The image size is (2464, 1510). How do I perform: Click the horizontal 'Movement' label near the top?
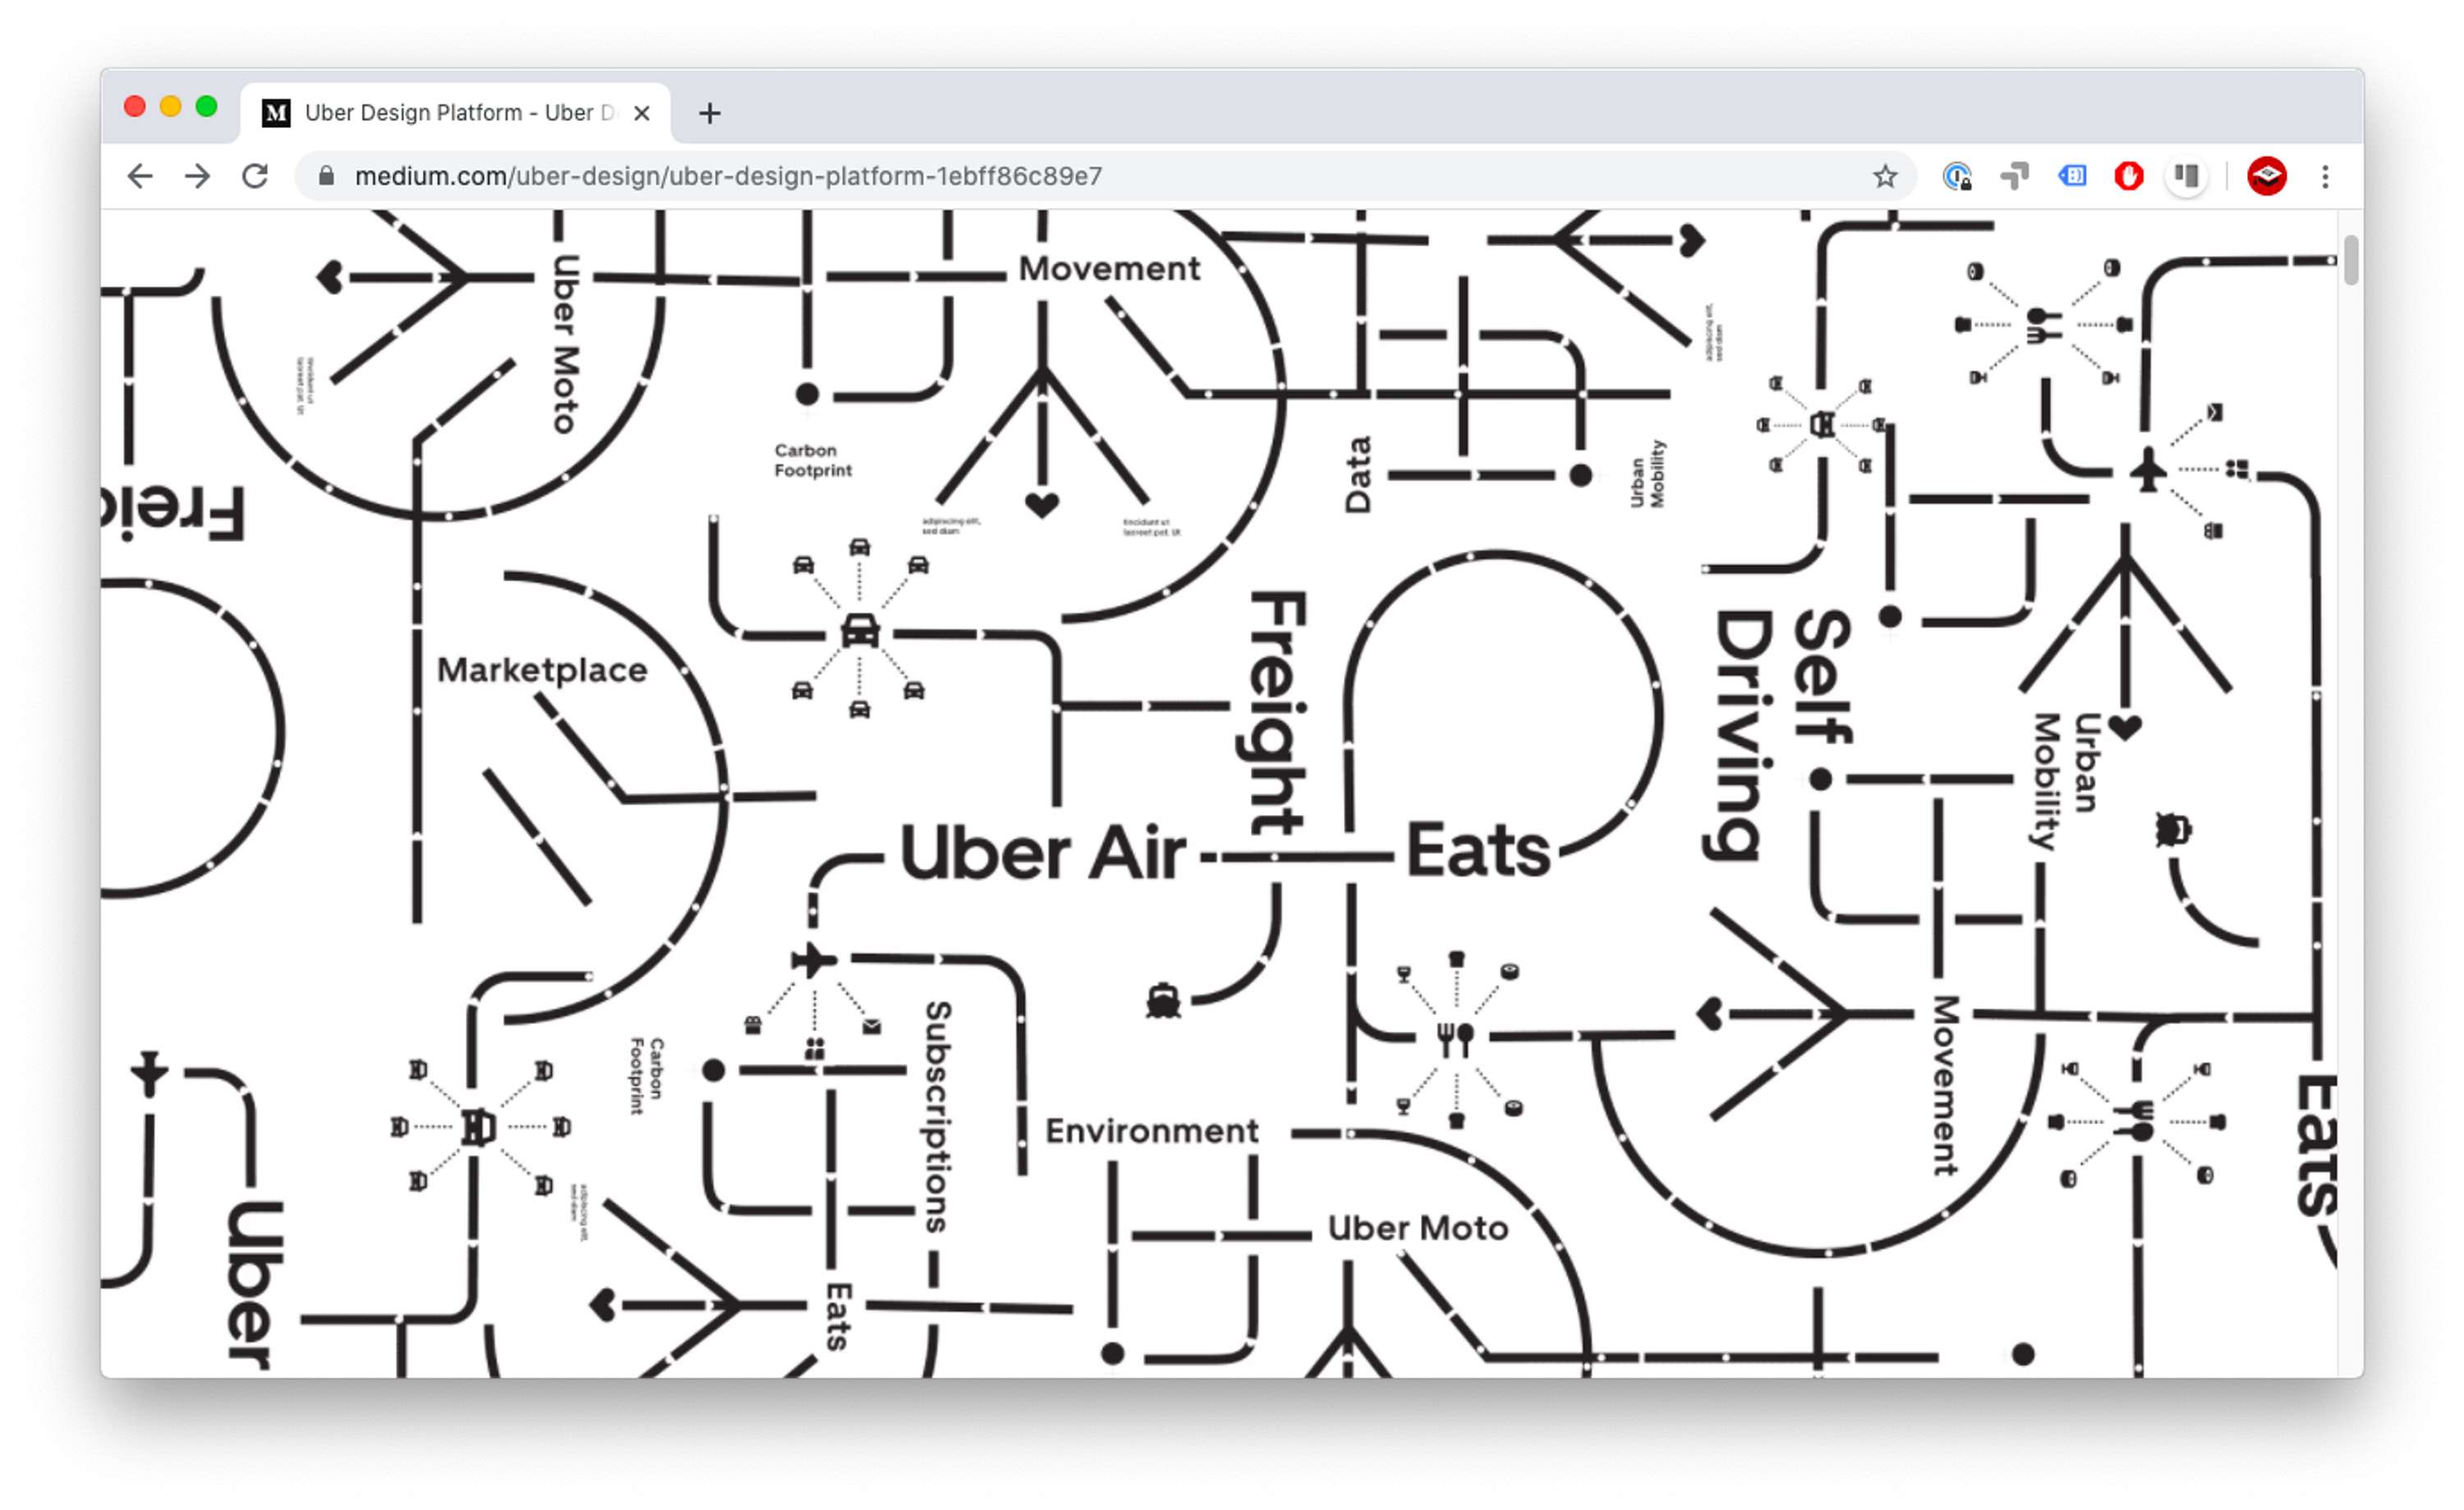point(1109,269)
